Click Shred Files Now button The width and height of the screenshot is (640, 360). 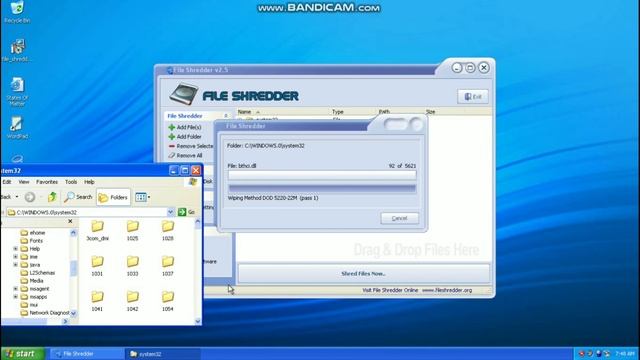tap(364, 273)
